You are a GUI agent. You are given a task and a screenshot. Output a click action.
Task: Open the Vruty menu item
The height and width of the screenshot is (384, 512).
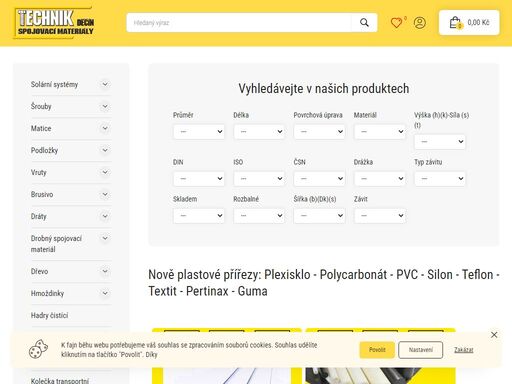coord(39,172)
